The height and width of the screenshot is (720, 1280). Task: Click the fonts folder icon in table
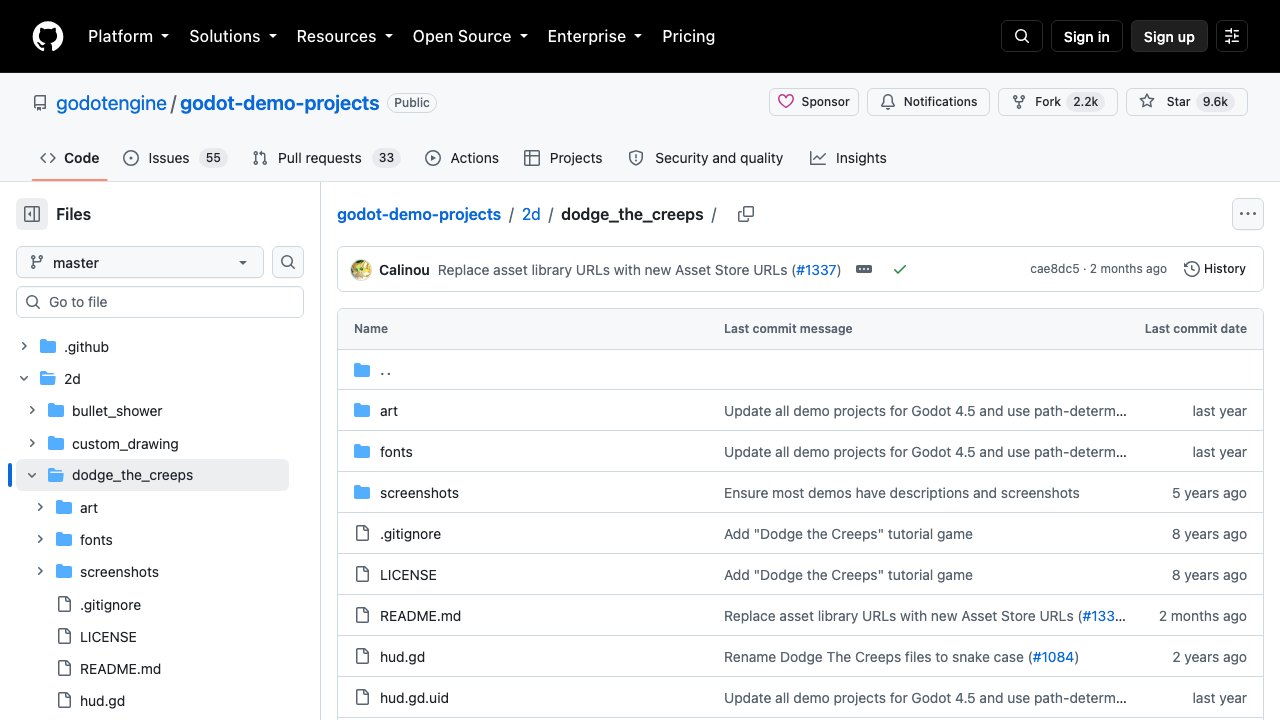pos(362,452)
